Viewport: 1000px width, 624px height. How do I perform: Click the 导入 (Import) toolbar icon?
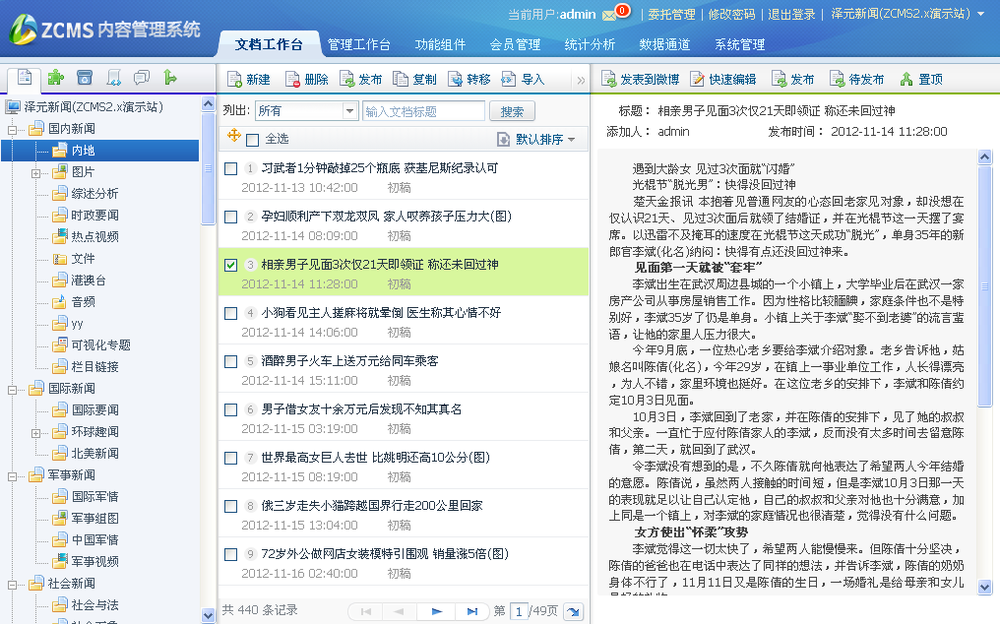[508, 80]
